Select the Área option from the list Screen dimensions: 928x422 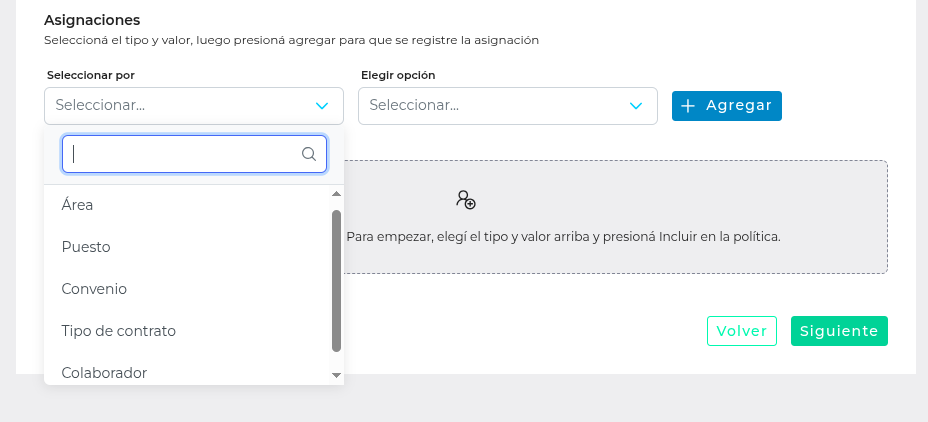(x=78, y=205)
